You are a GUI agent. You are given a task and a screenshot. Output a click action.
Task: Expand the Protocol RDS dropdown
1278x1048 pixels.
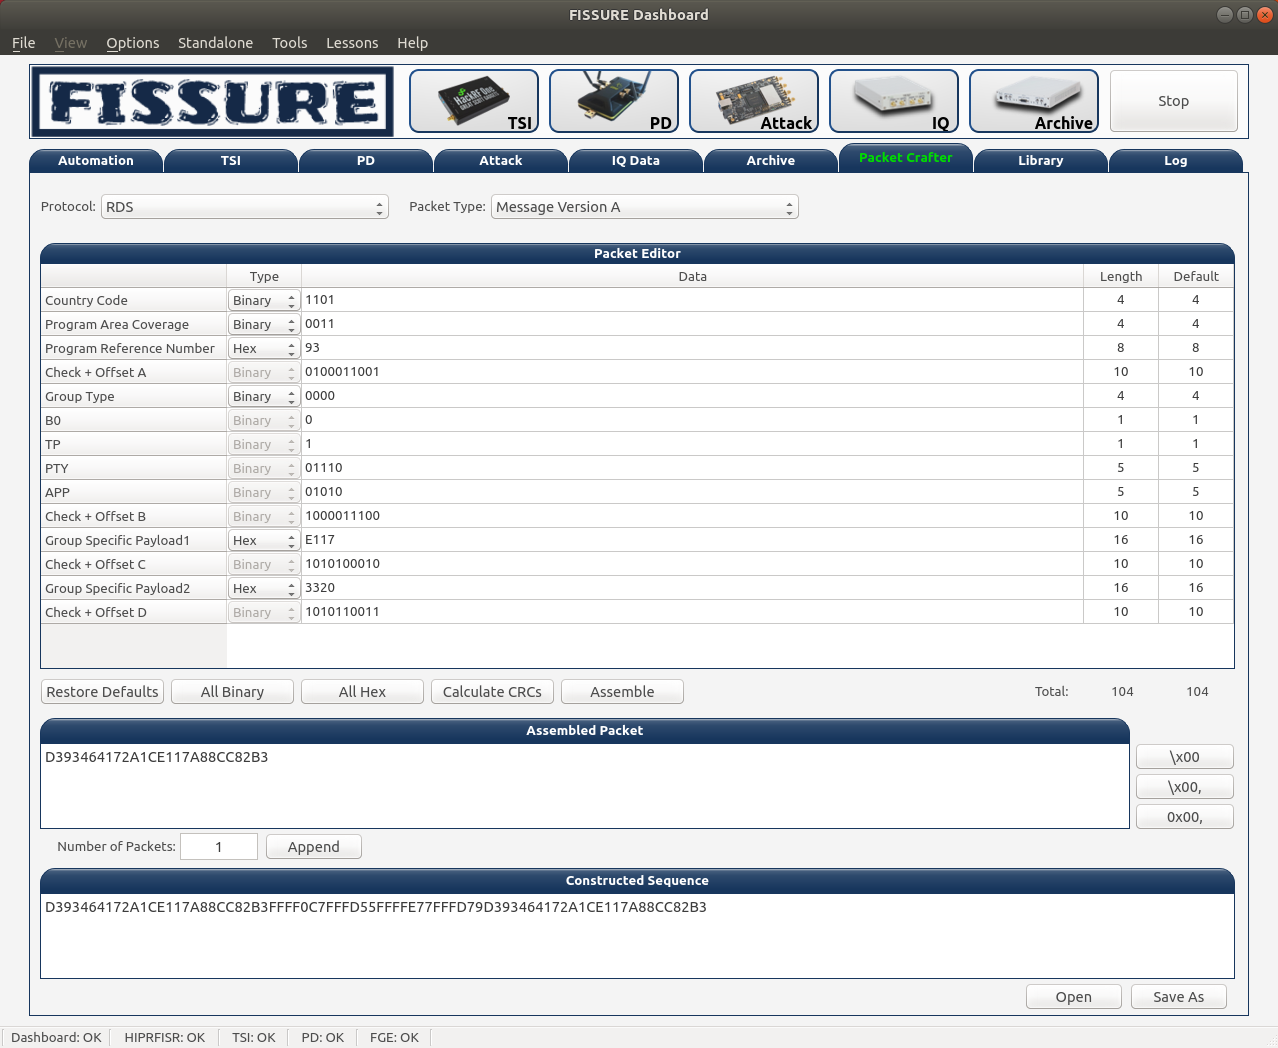[245, 207]
